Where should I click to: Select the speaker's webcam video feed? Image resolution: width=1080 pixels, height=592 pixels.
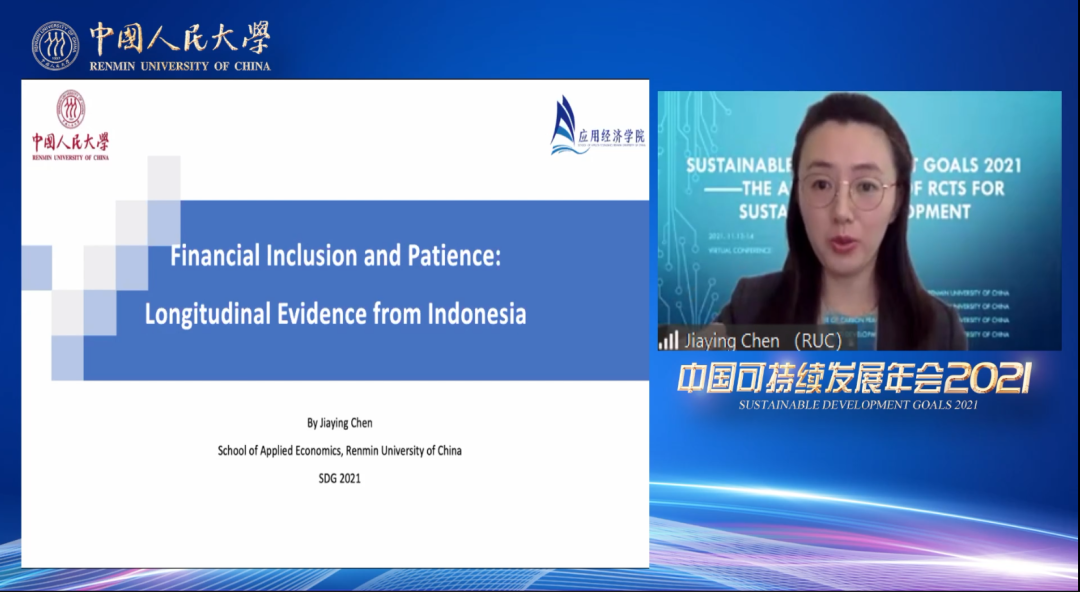coord(858,220)
